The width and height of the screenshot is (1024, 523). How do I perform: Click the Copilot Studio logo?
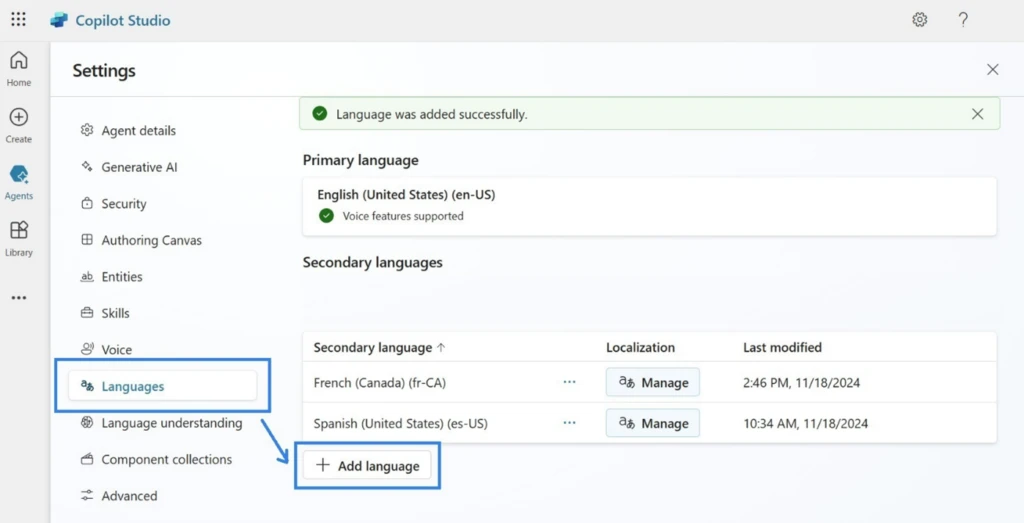point(59,20)
